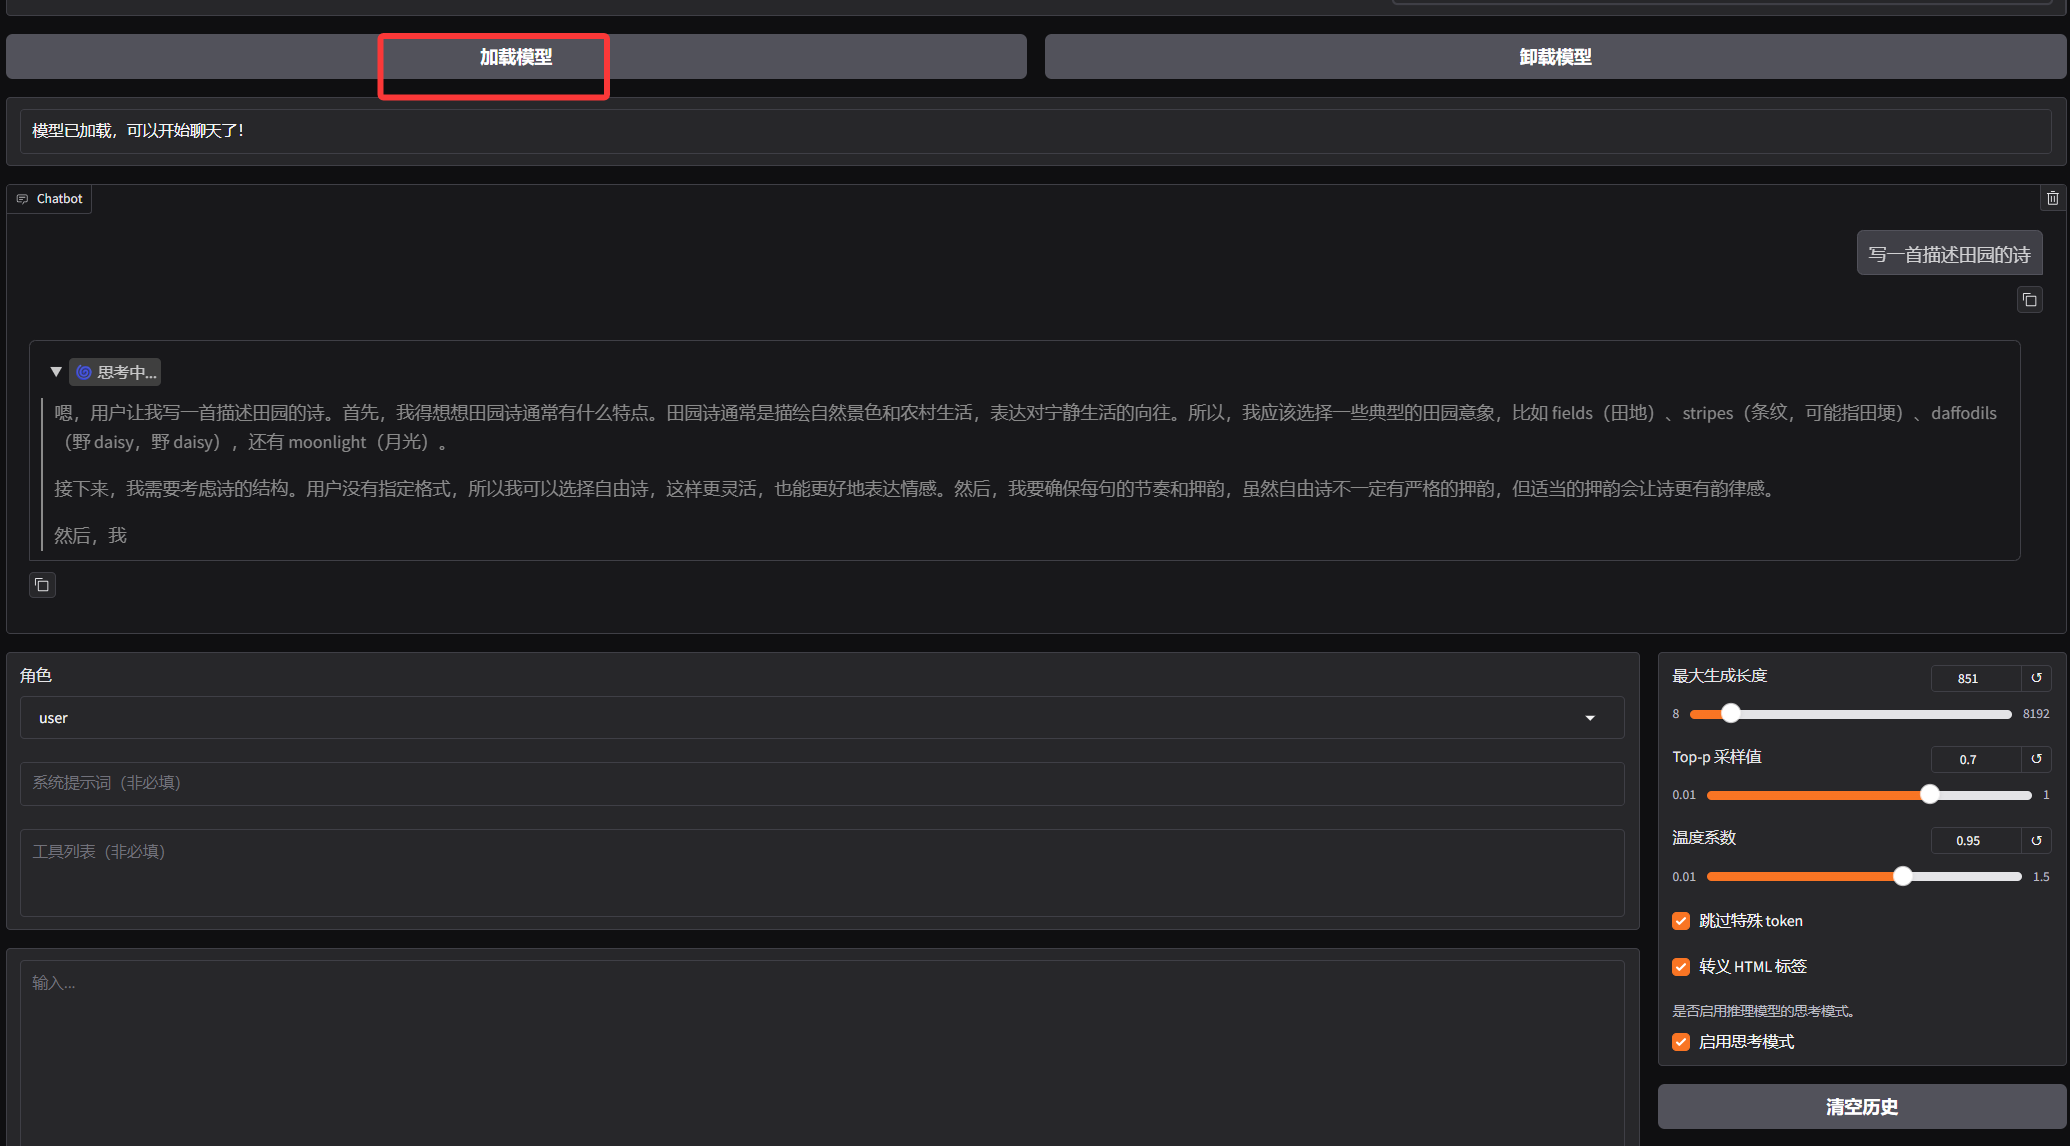Viewport: 2070px width, 1146px height.
Task: Click the spinning 思考中 indicator icon
Action: tap(84, 372)
